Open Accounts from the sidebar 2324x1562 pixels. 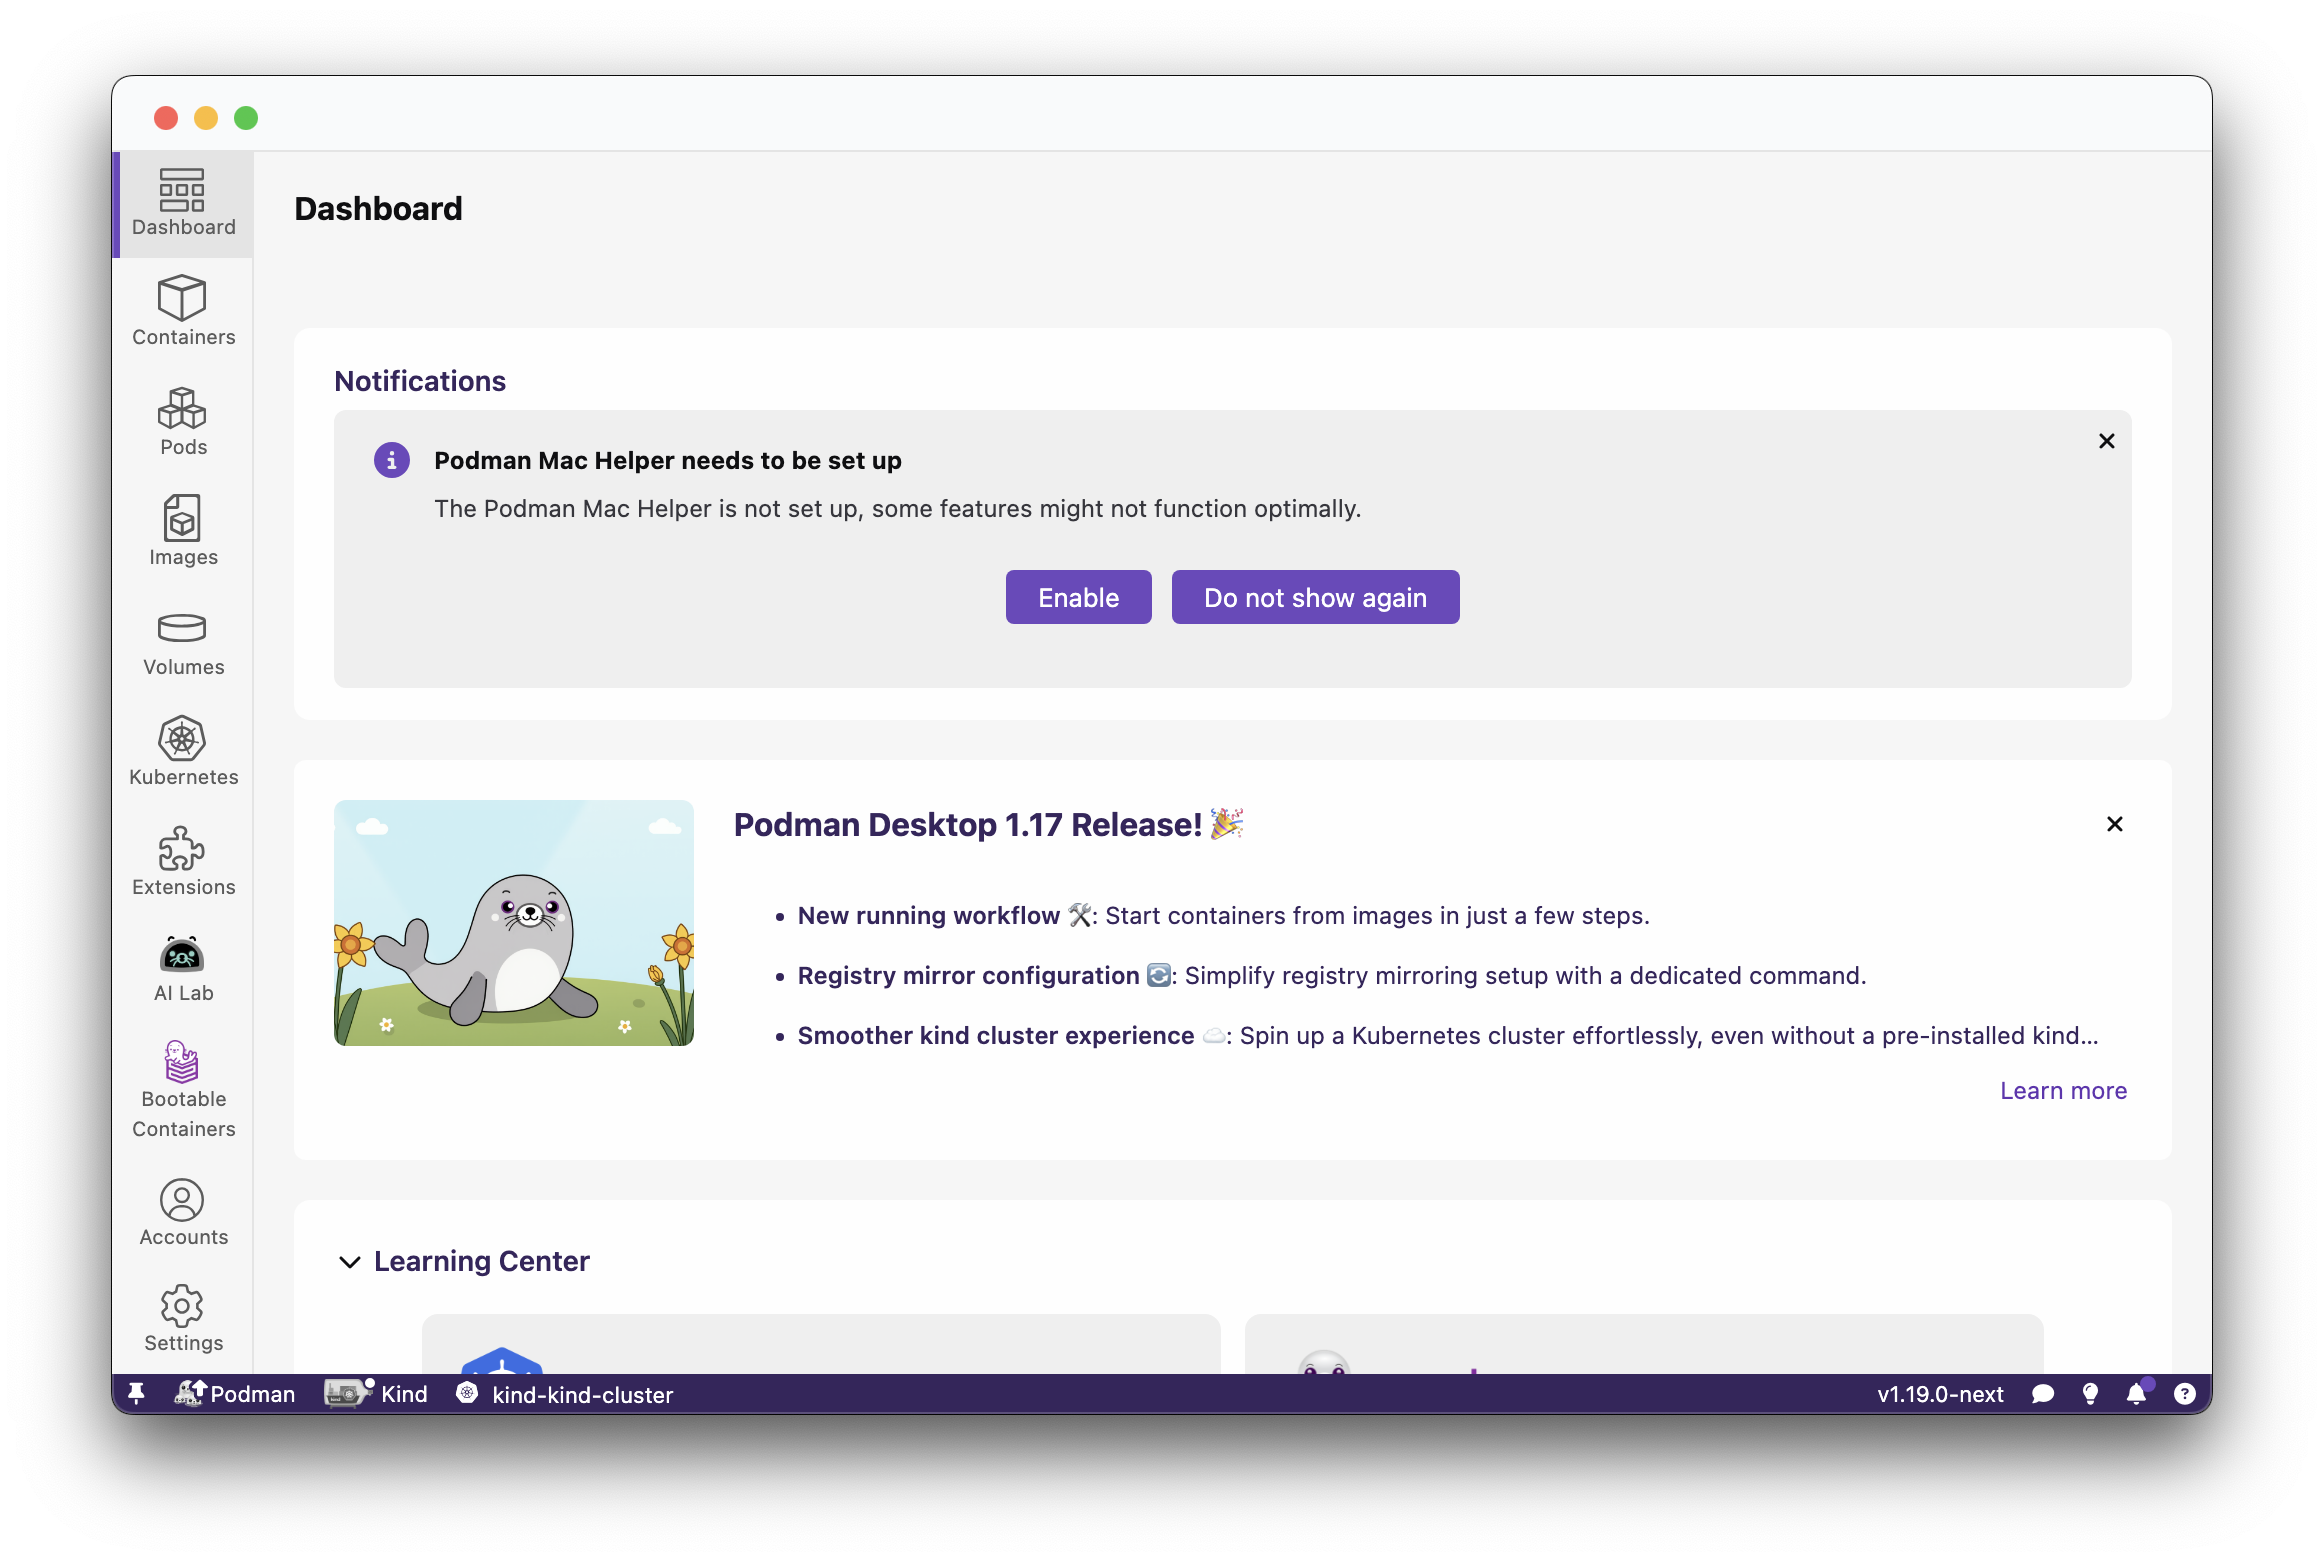pos(182,1210)
